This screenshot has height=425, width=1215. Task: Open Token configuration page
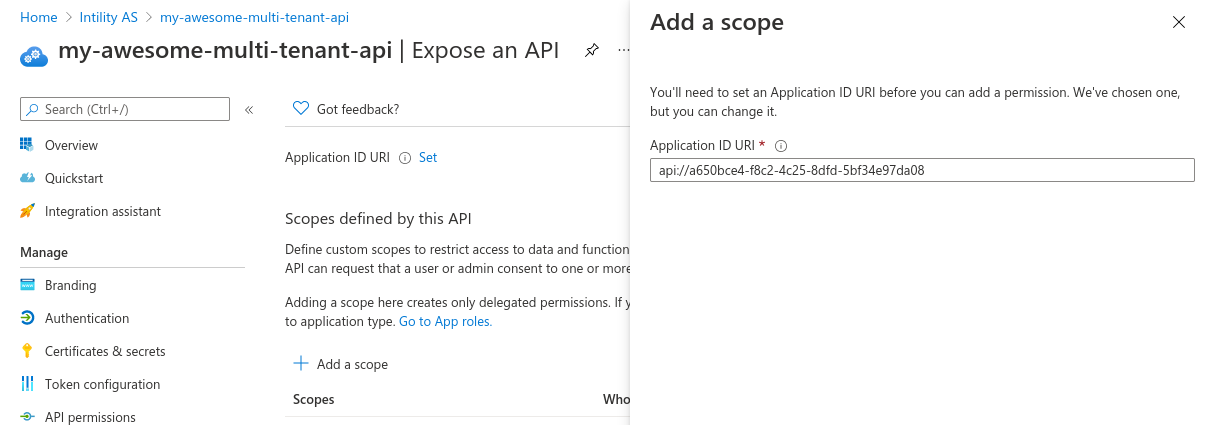tap(102, 384)
